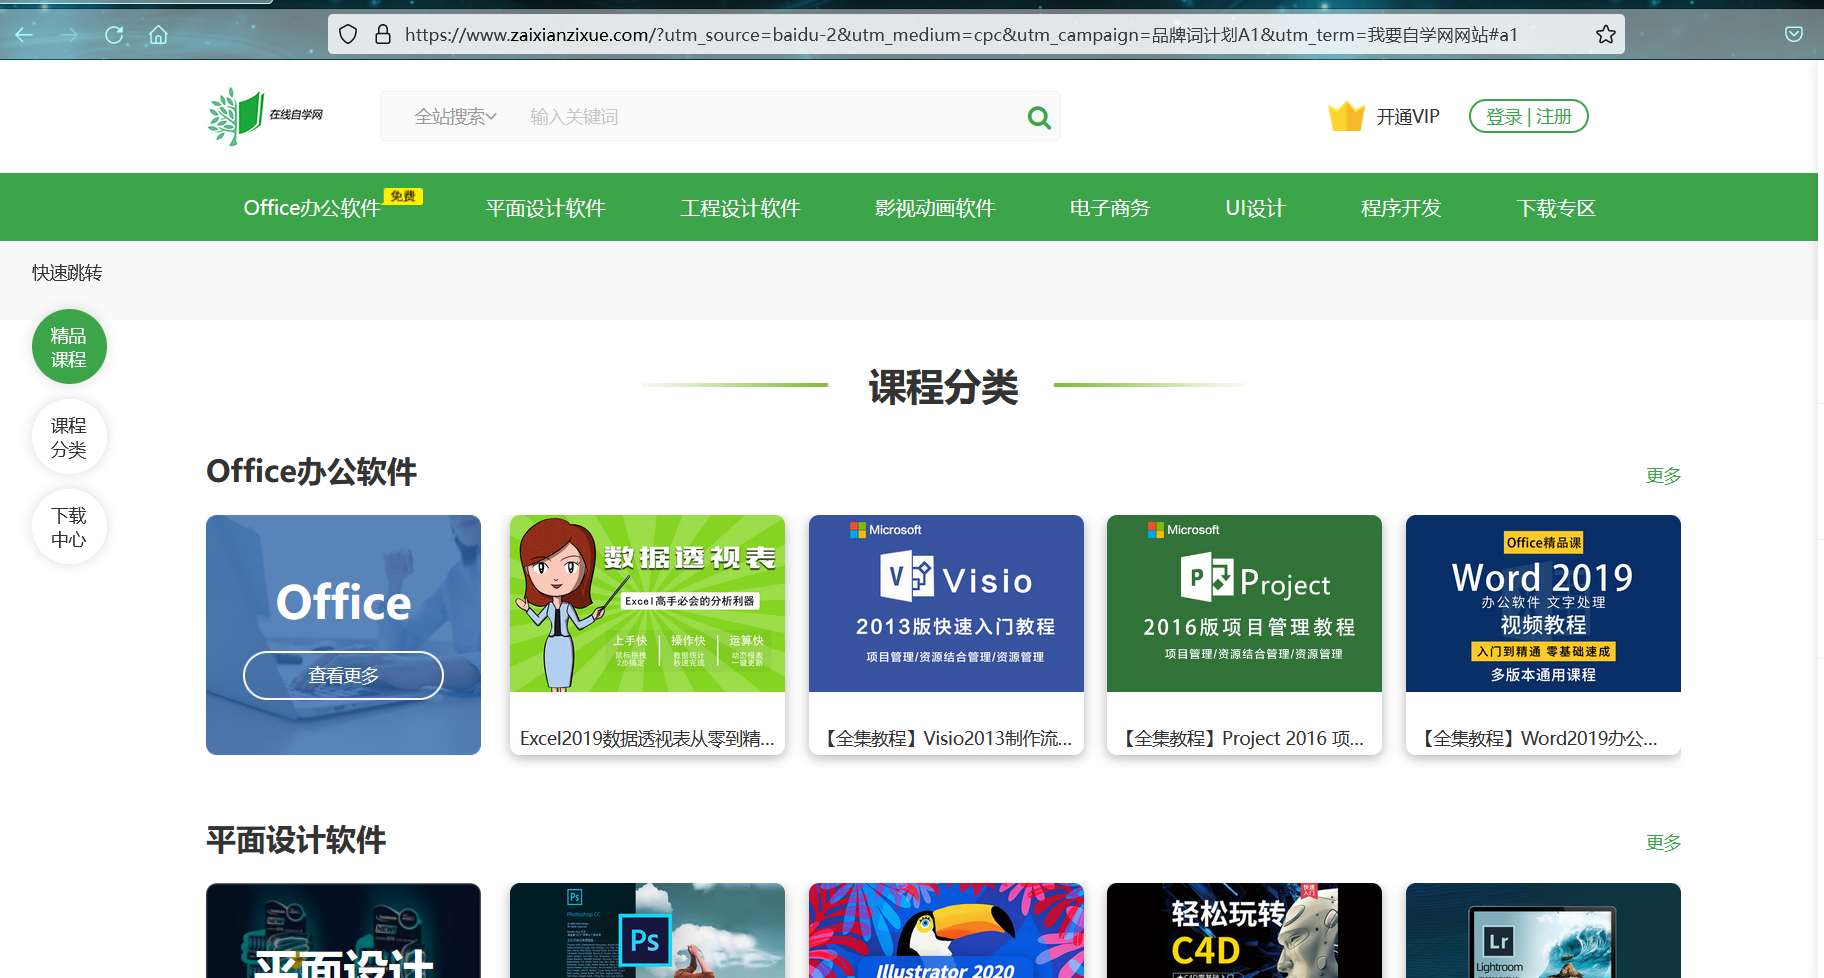Viewport: 1824px width, 978px height.
Task: Open the 电子商务 nav menu
Action: click(x=1110, y=208)
